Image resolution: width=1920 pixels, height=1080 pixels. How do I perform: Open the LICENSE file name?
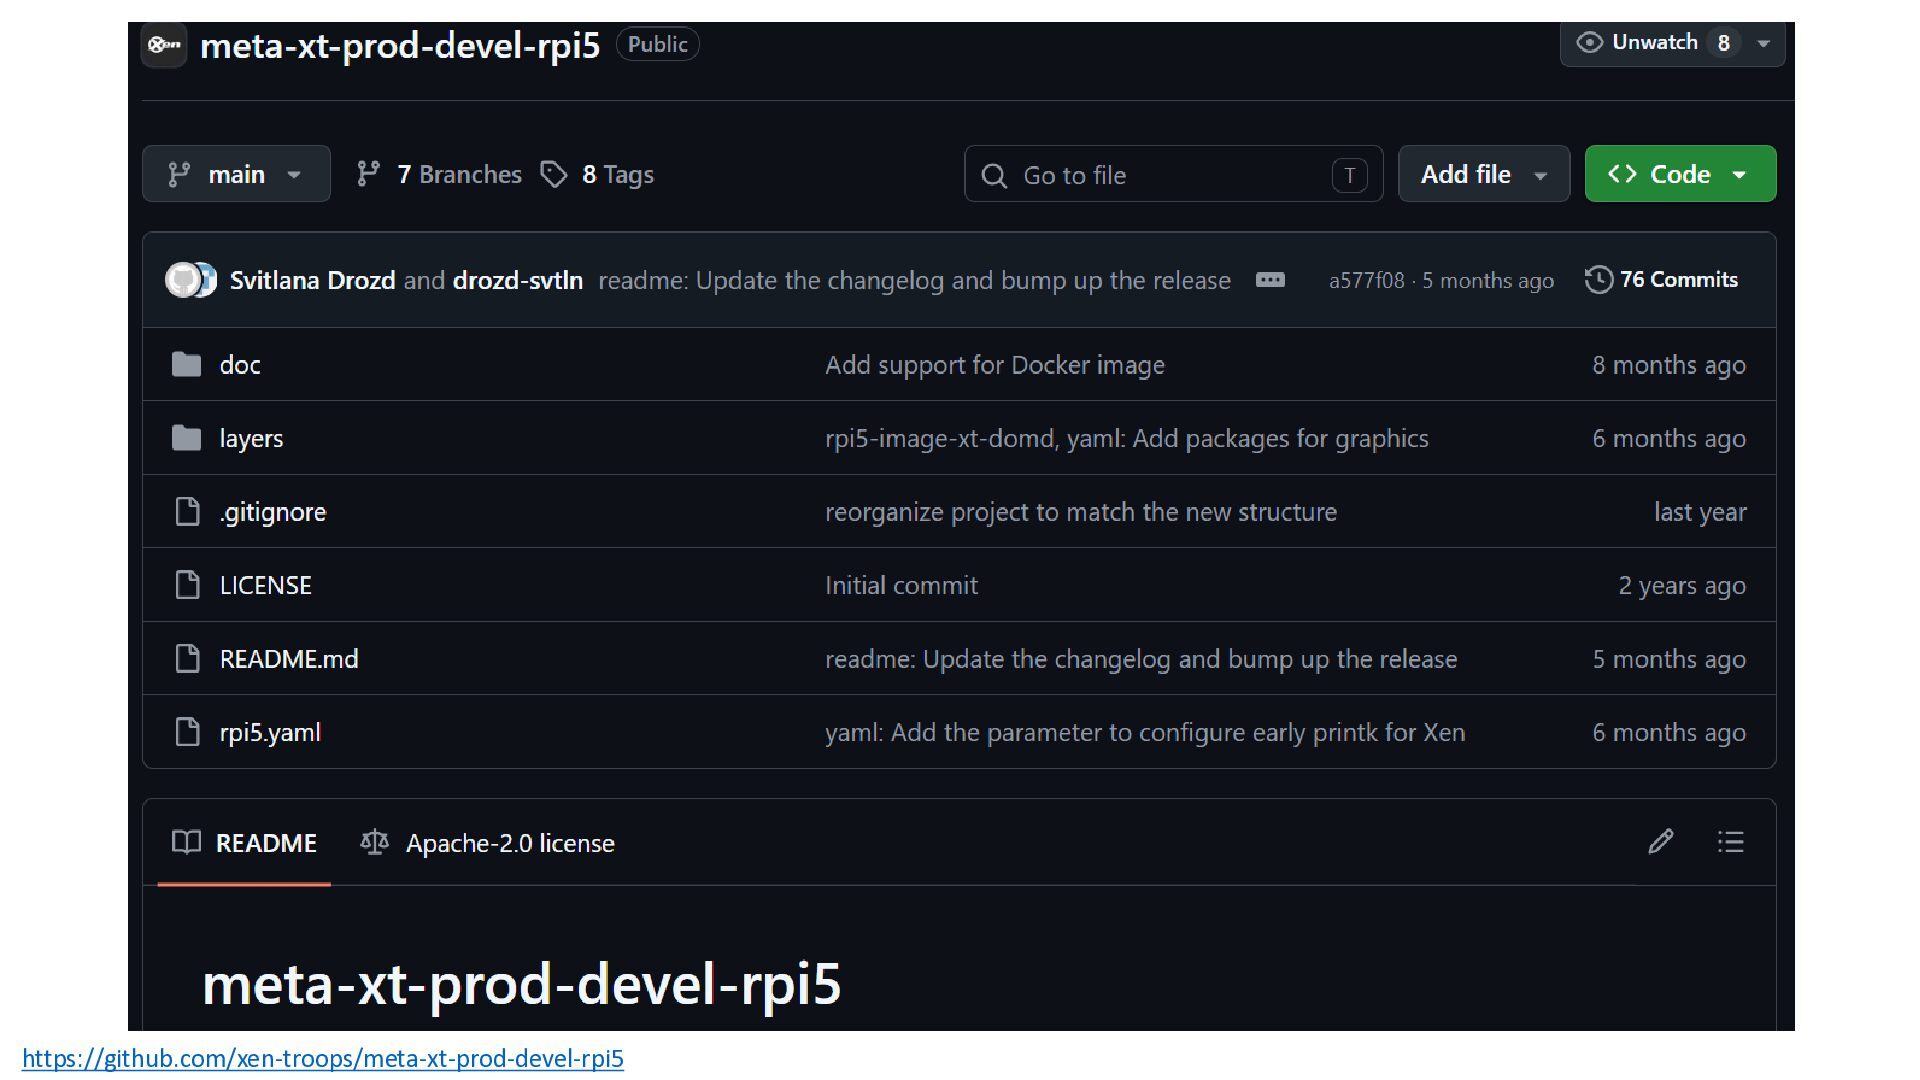click(266, 585)
